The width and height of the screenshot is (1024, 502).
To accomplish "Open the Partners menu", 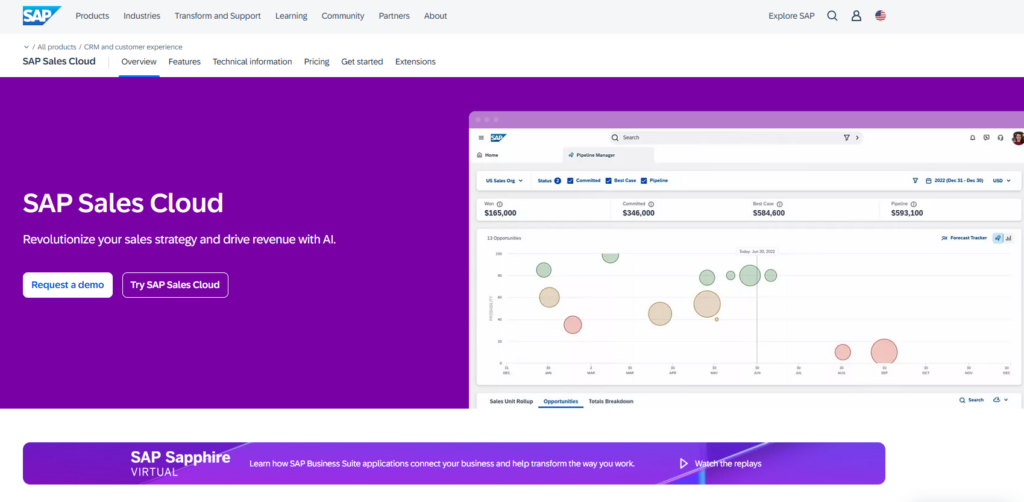I will click(394, 16).
